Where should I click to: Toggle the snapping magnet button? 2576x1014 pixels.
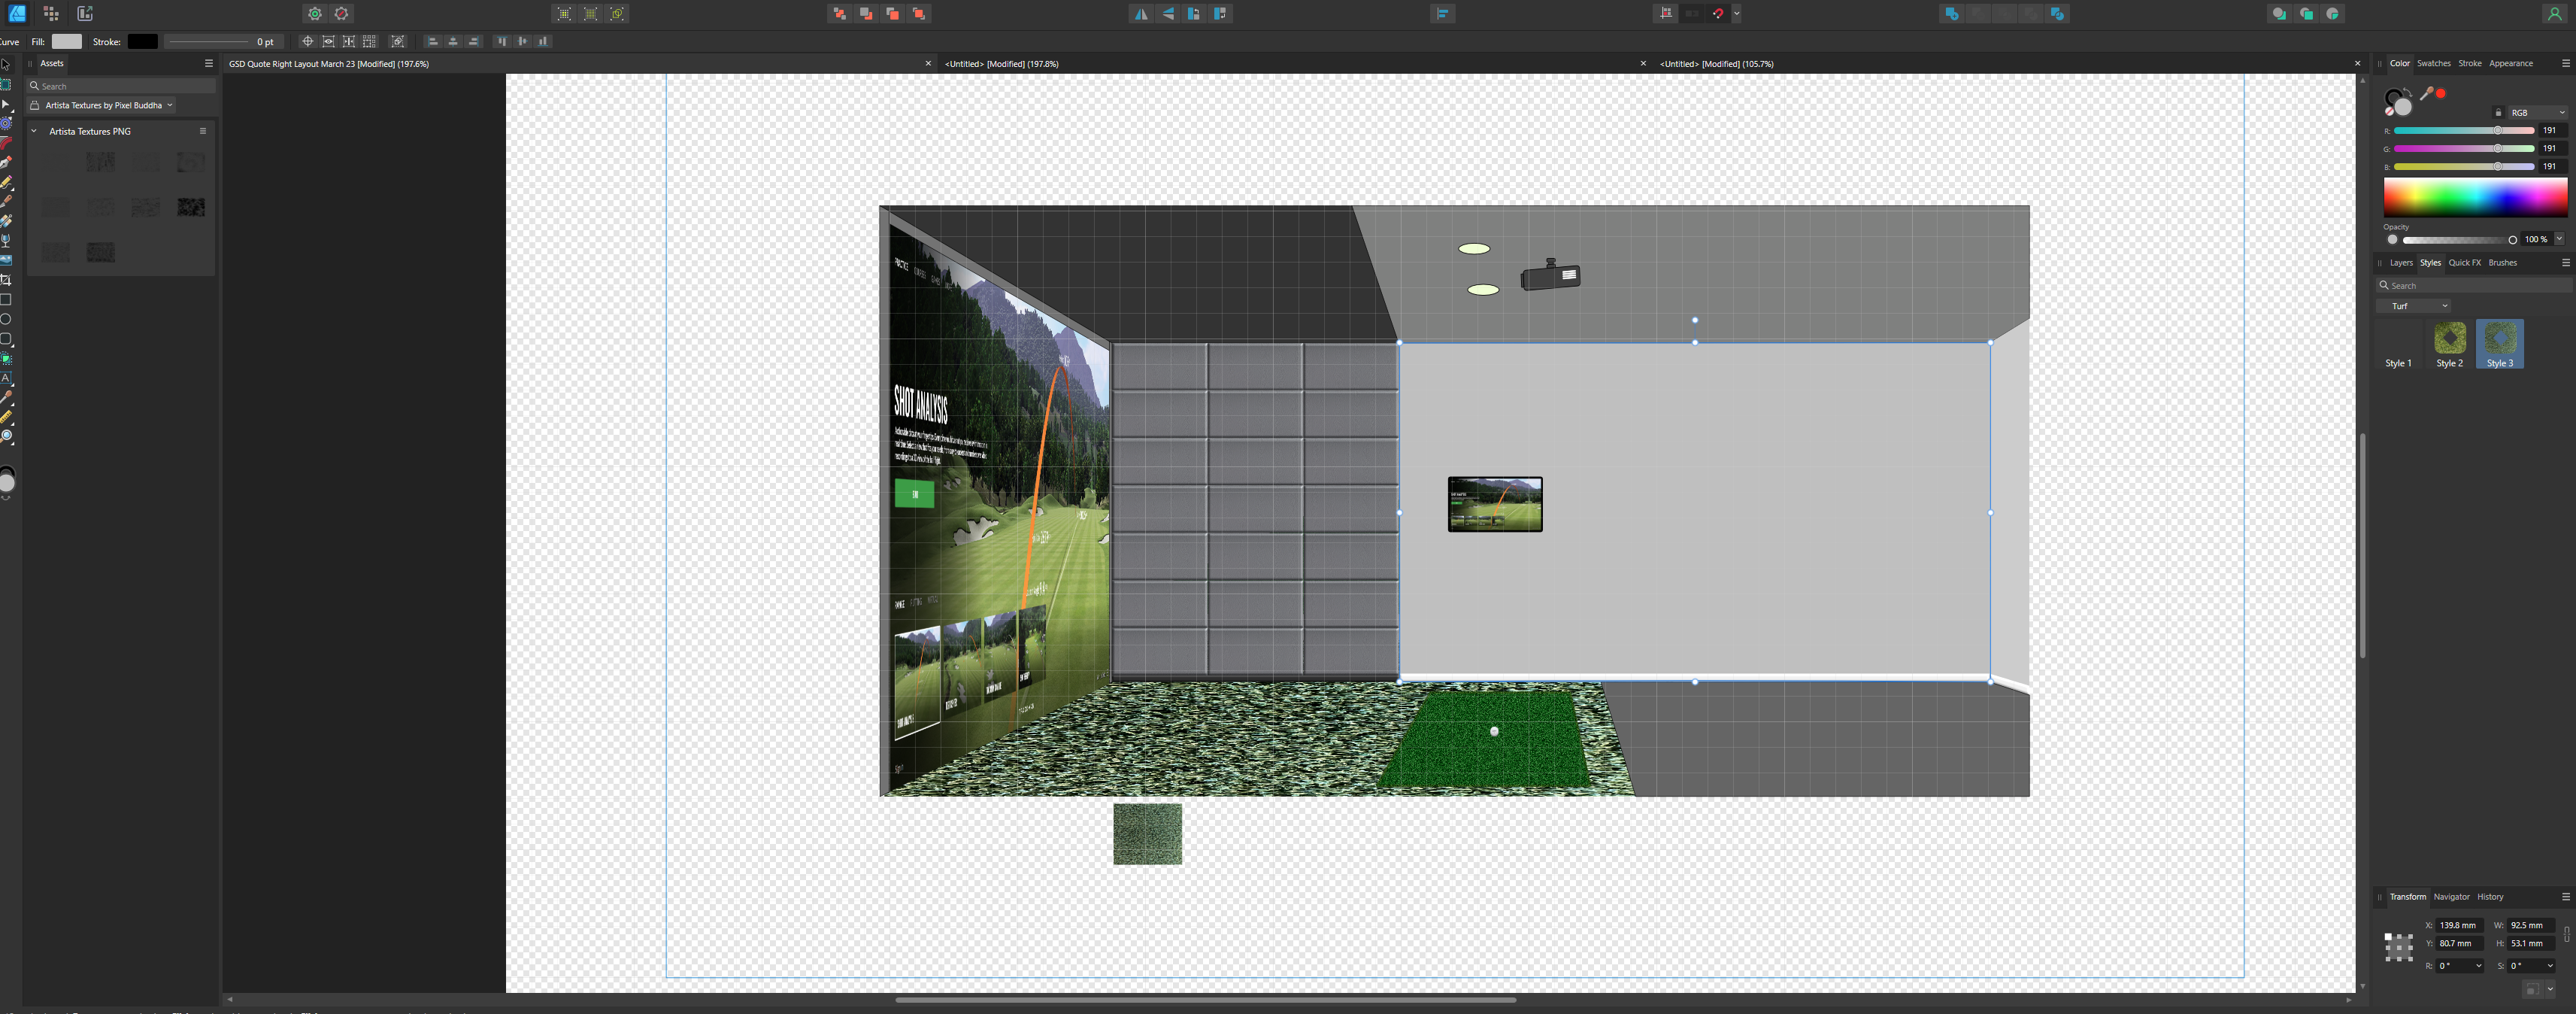pyautogui.click(x=1718, y=14)
